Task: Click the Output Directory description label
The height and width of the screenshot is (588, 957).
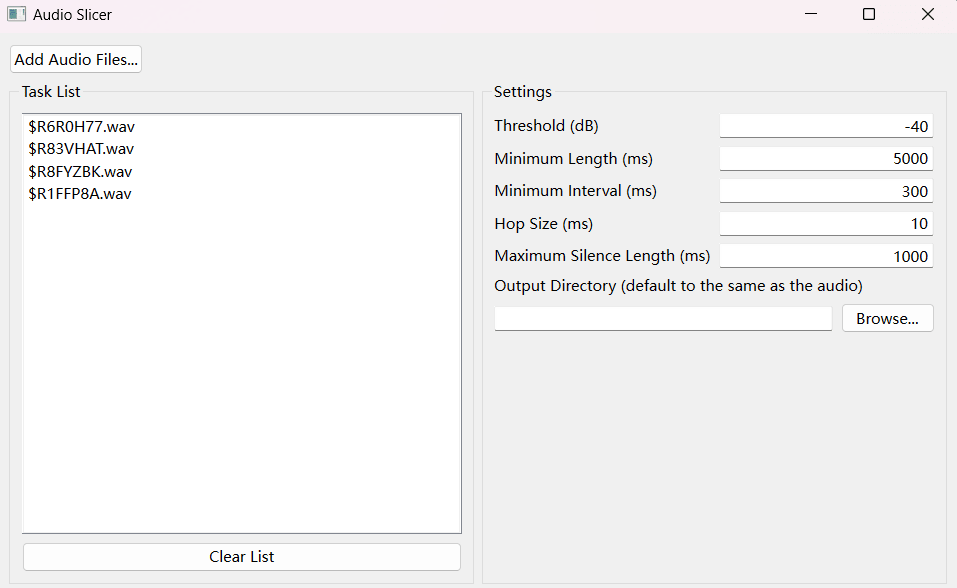Action: tap(678, 286)
